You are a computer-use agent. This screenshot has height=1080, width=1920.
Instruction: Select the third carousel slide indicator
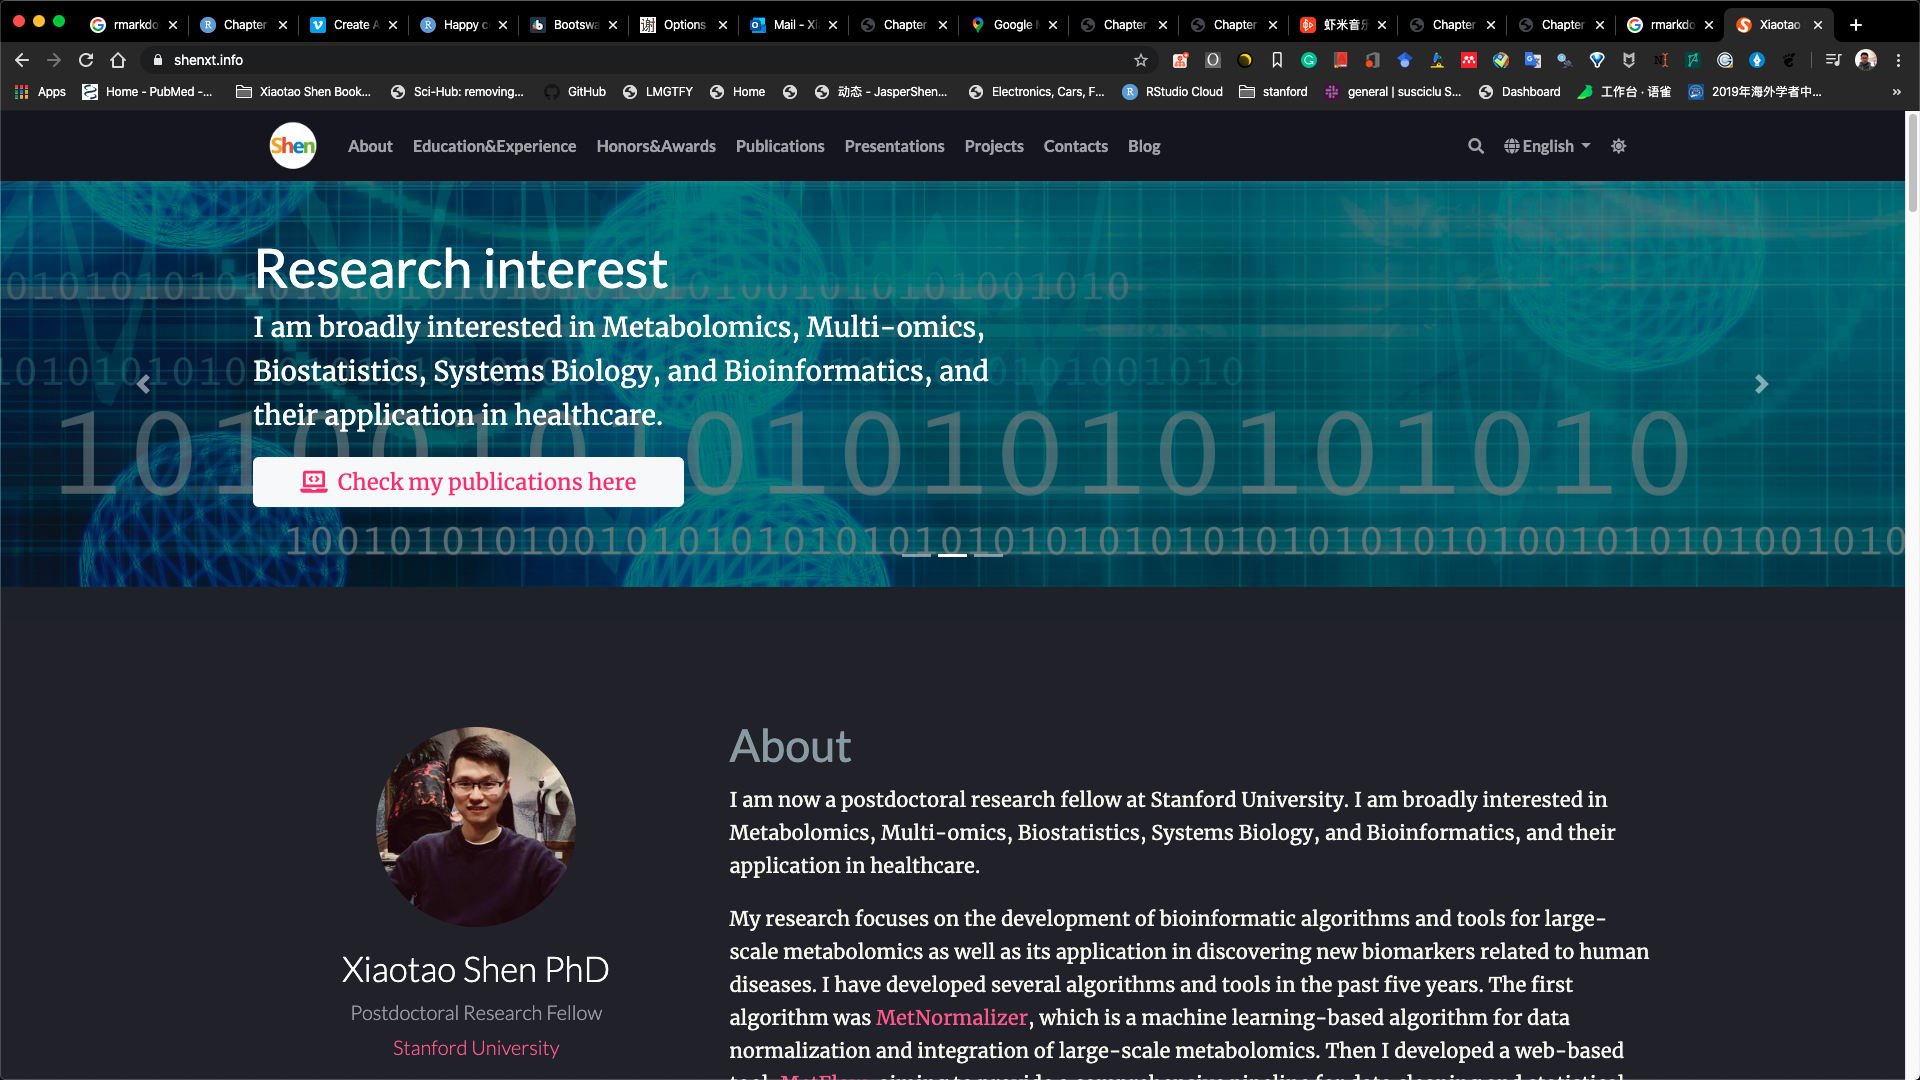(x=988, y=555)
